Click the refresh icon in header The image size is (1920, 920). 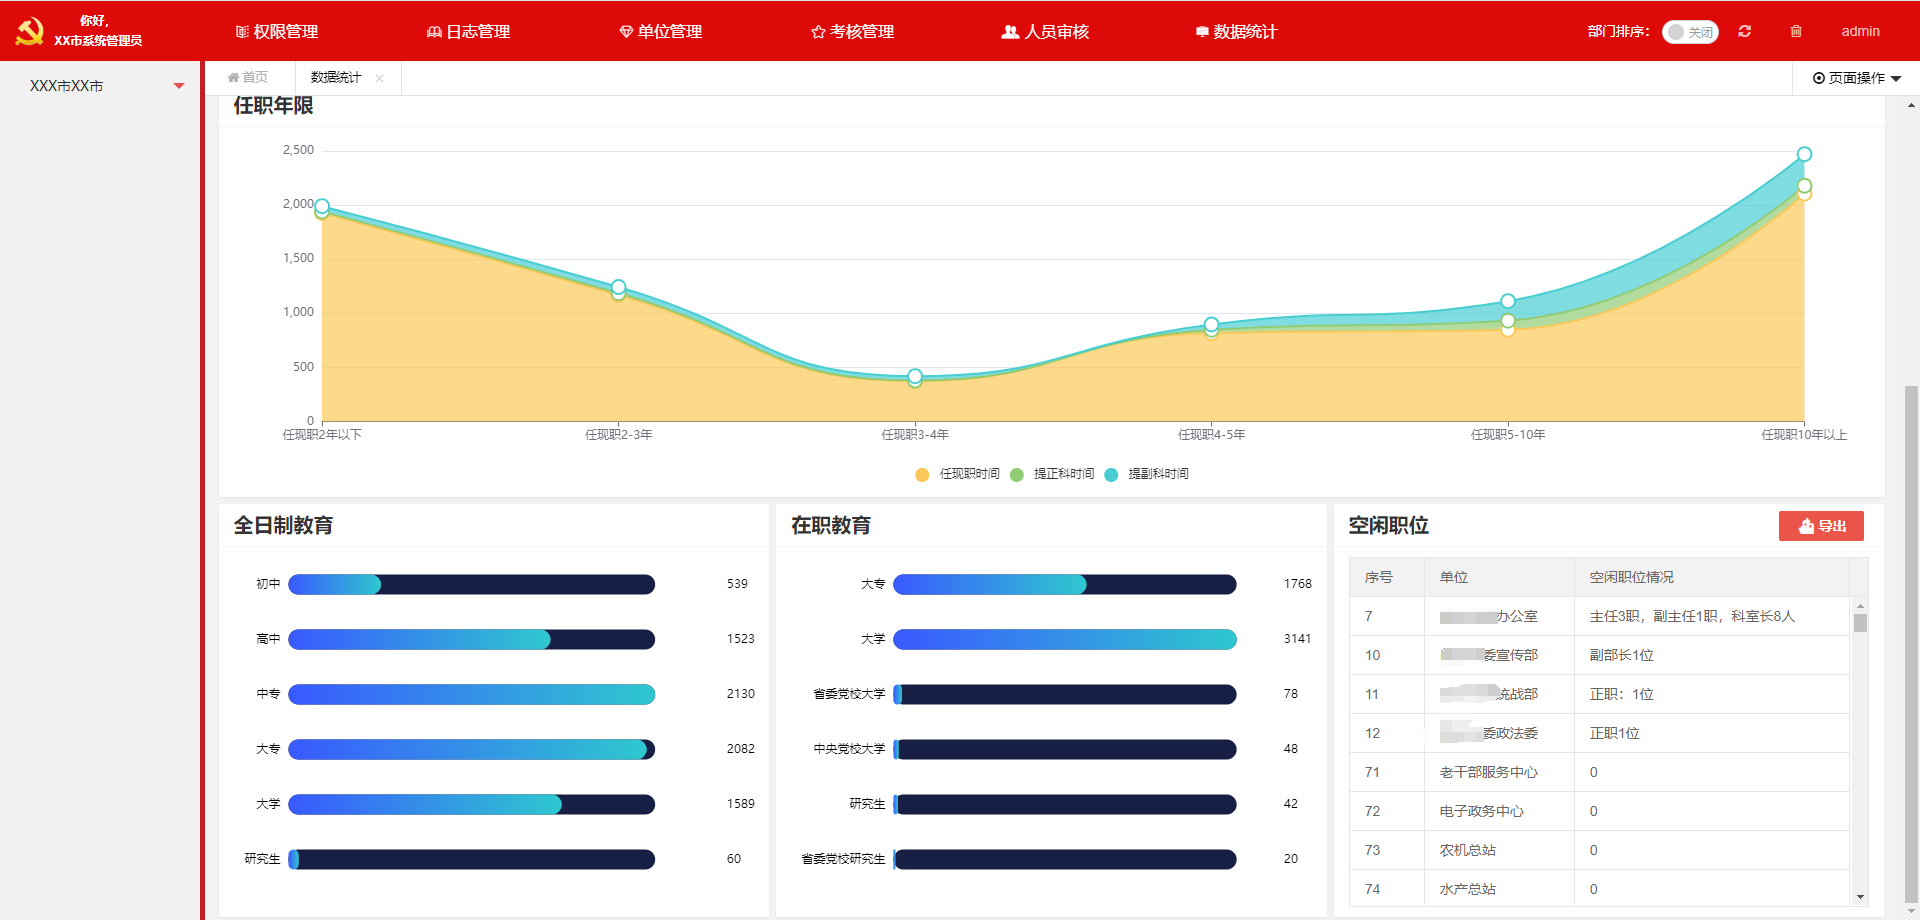[x=1744, y=31]
